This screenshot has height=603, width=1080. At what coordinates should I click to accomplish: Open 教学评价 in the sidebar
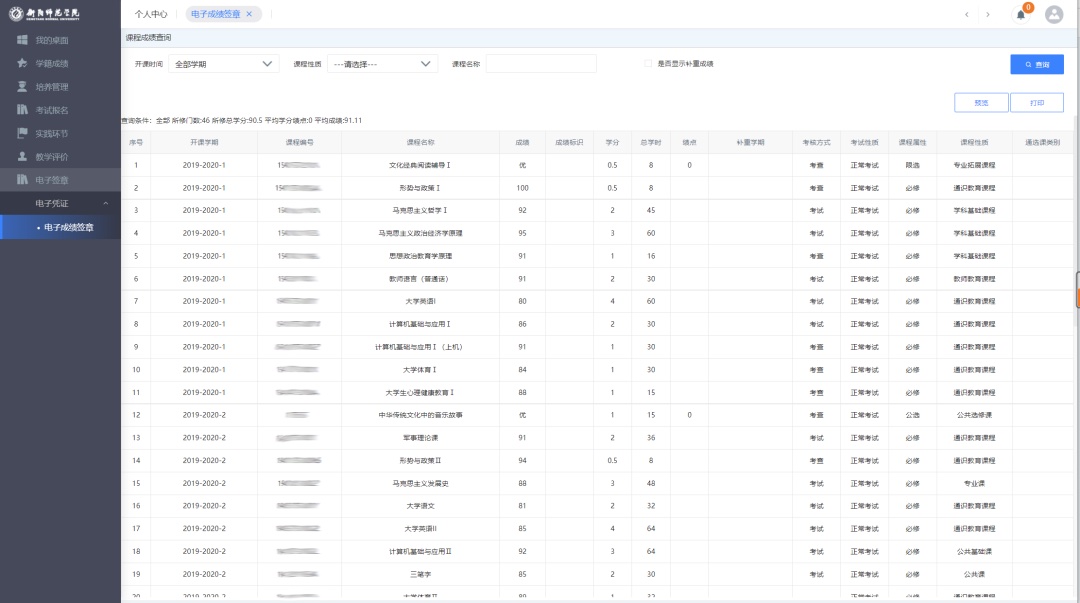(51, 157)
